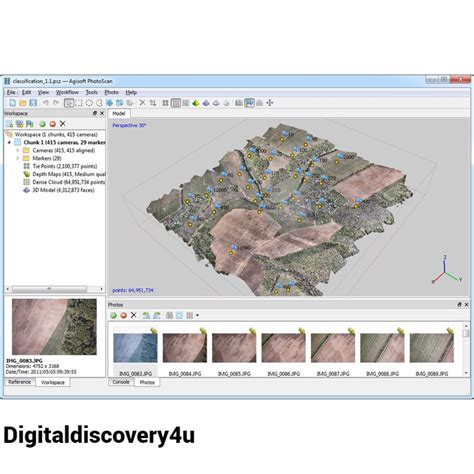This screenshot has width=474, height=474.
Task: Toggle the dense cloud view mode
Action: click(x=176, y=103)
